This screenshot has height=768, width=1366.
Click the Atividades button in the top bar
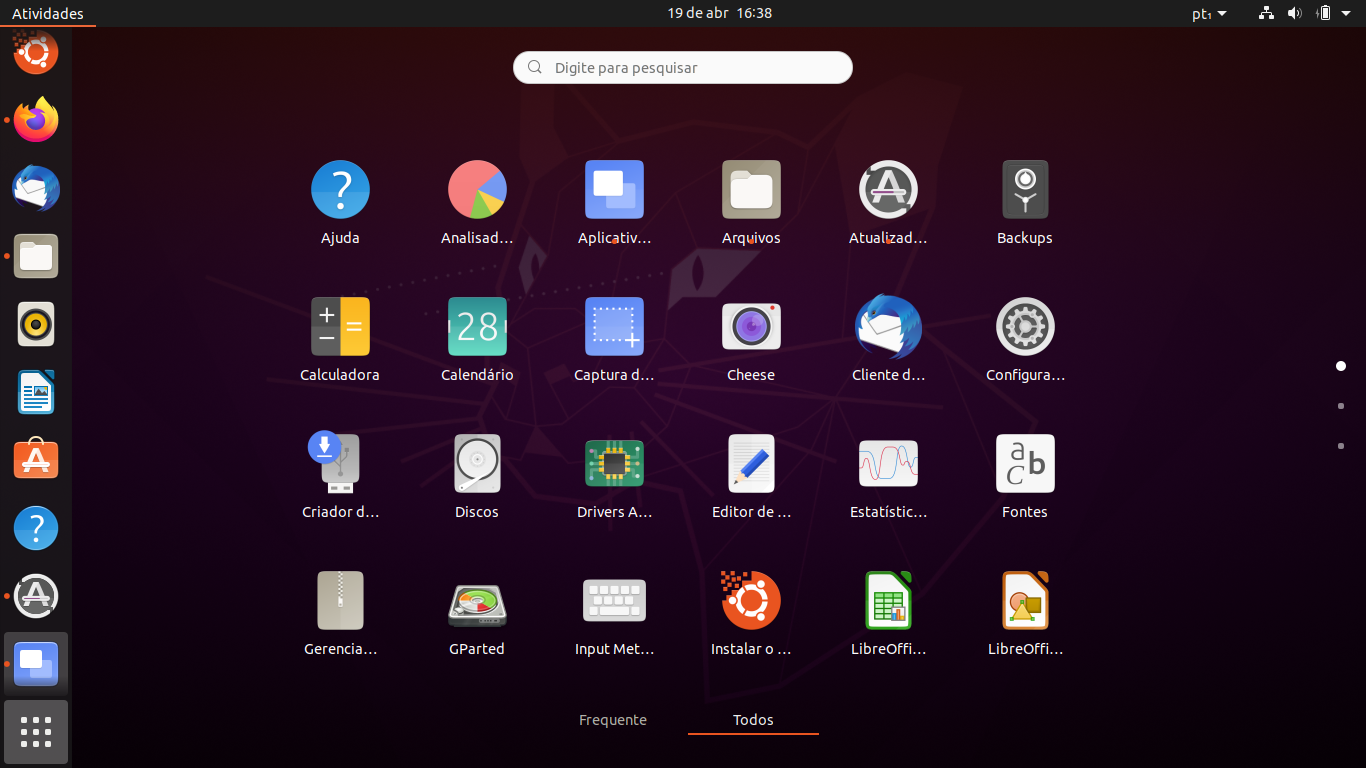tap(48, 13)
